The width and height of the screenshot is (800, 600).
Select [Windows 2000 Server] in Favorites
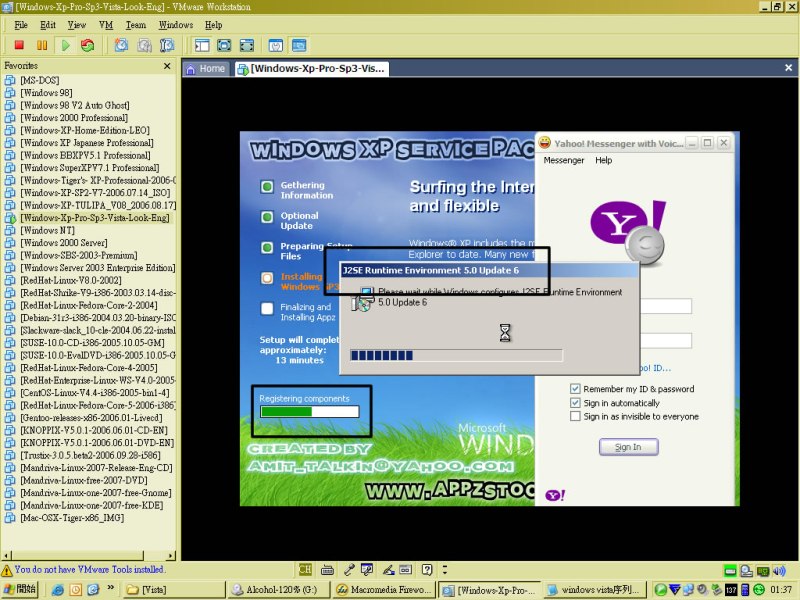pyautogui.click(x=64, y=243)
